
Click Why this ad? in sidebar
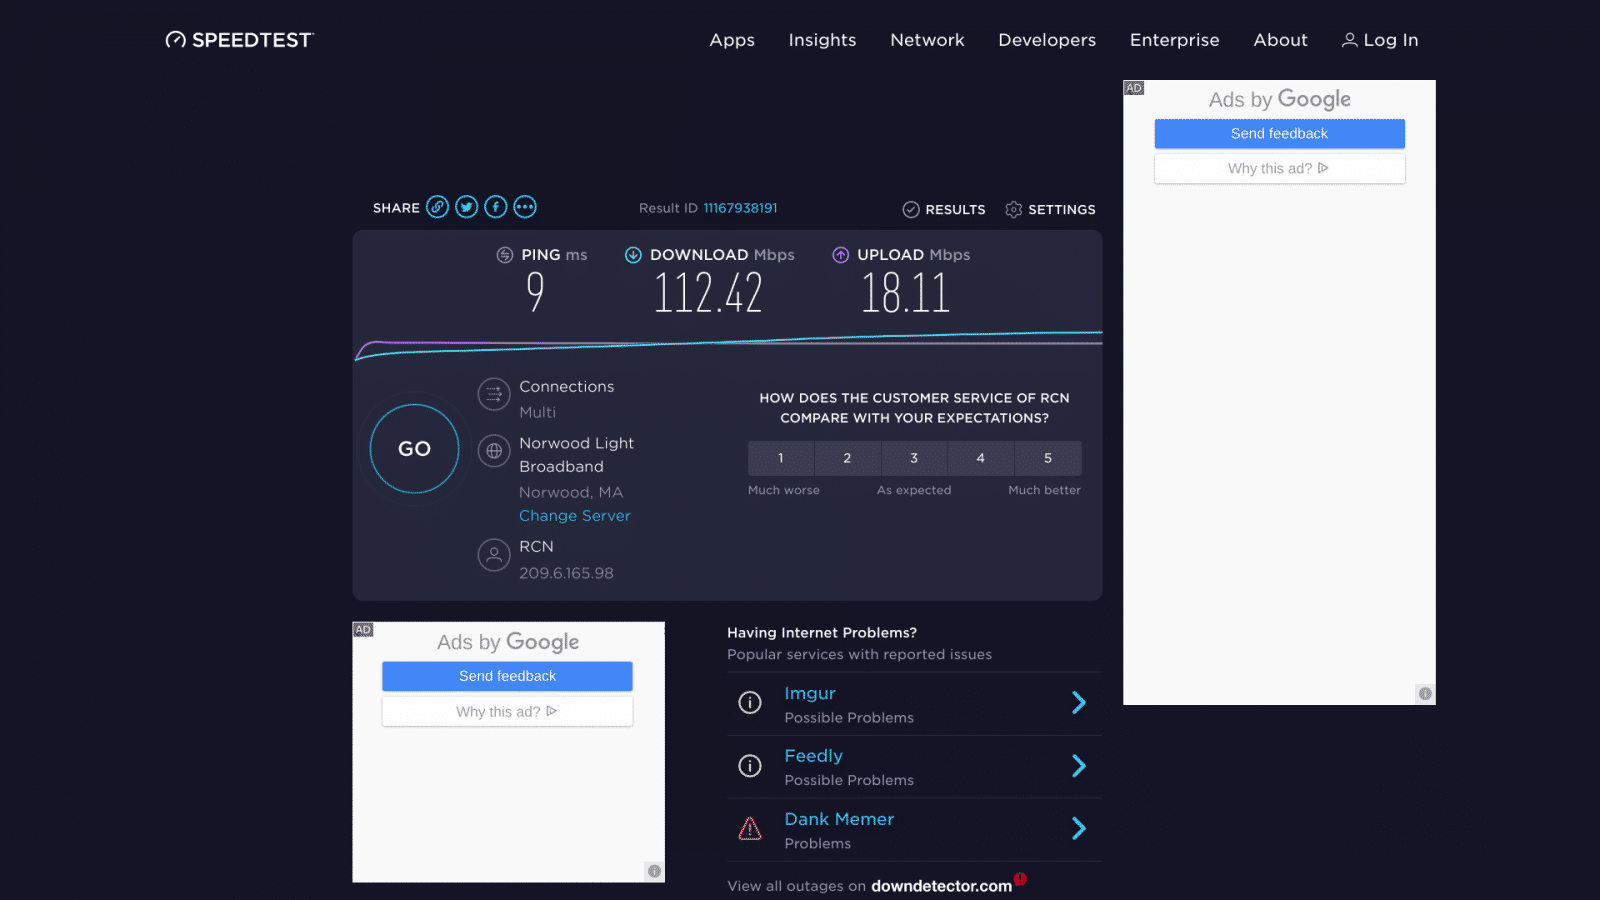pyautogui.click(x=1279, y=168)
